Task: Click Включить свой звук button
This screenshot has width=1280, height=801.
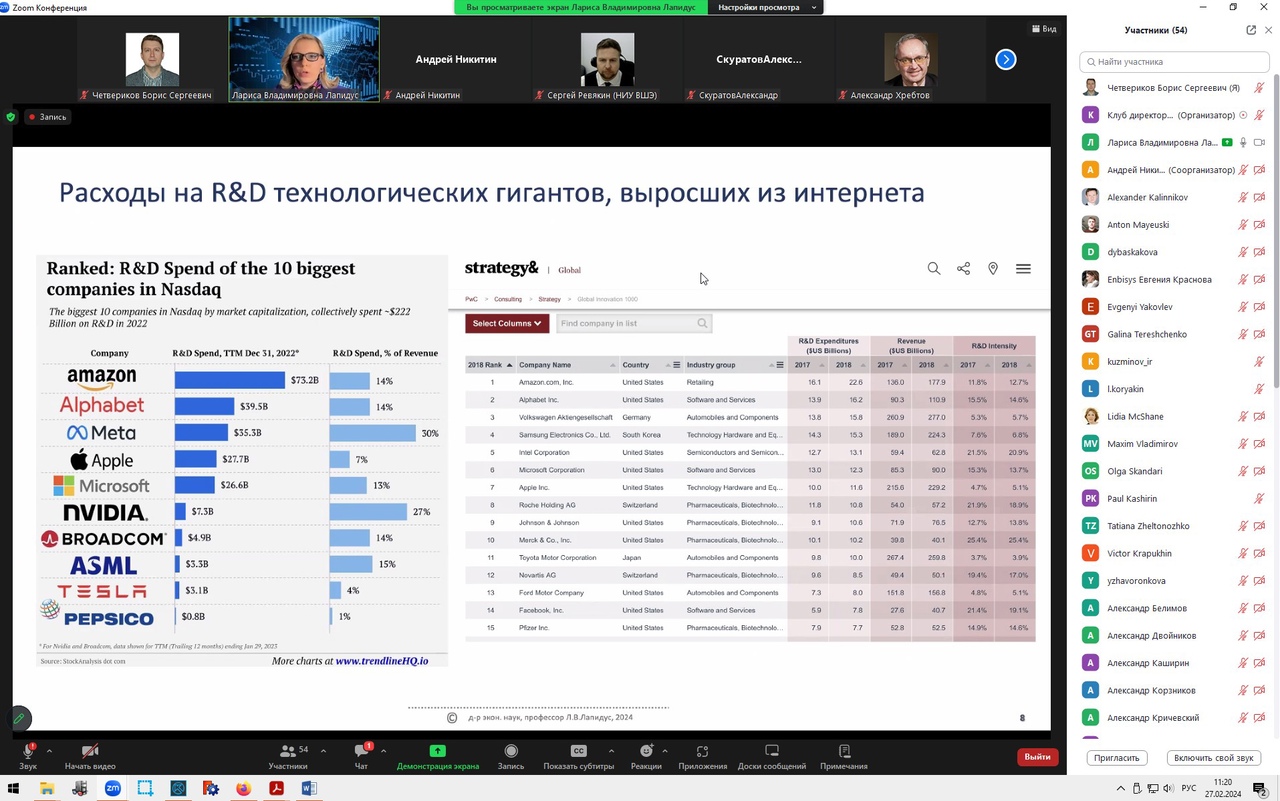Action: tap(1213, 758)
